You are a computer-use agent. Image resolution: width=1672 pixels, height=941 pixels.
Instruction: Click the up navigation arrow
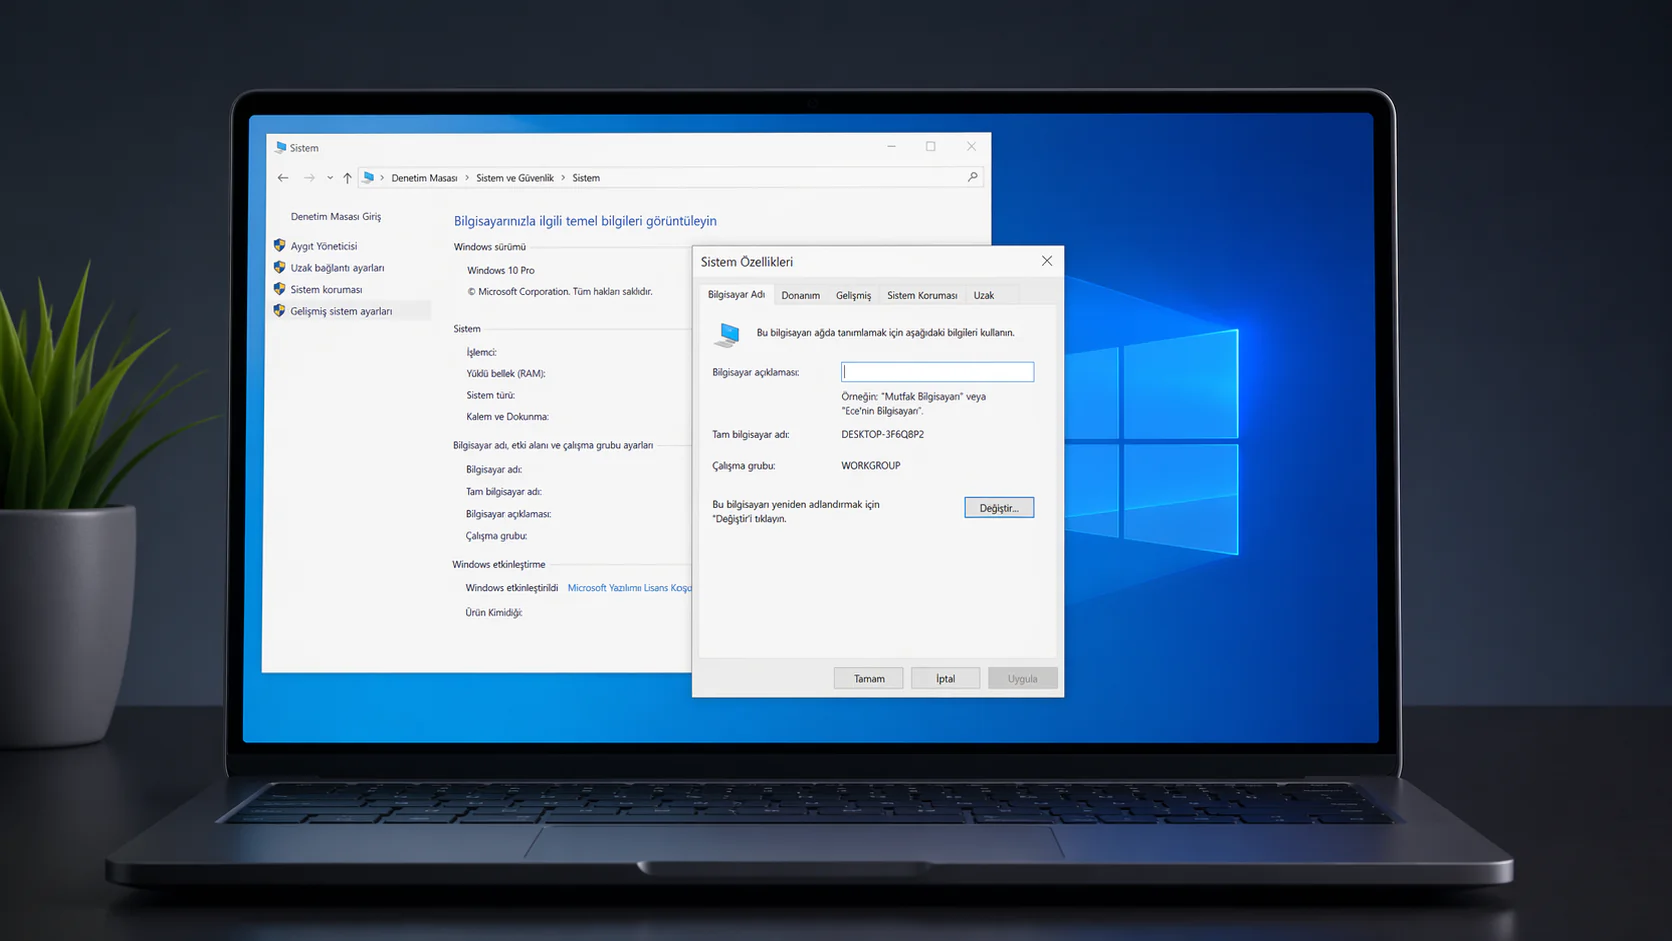(x=346, y=177)
